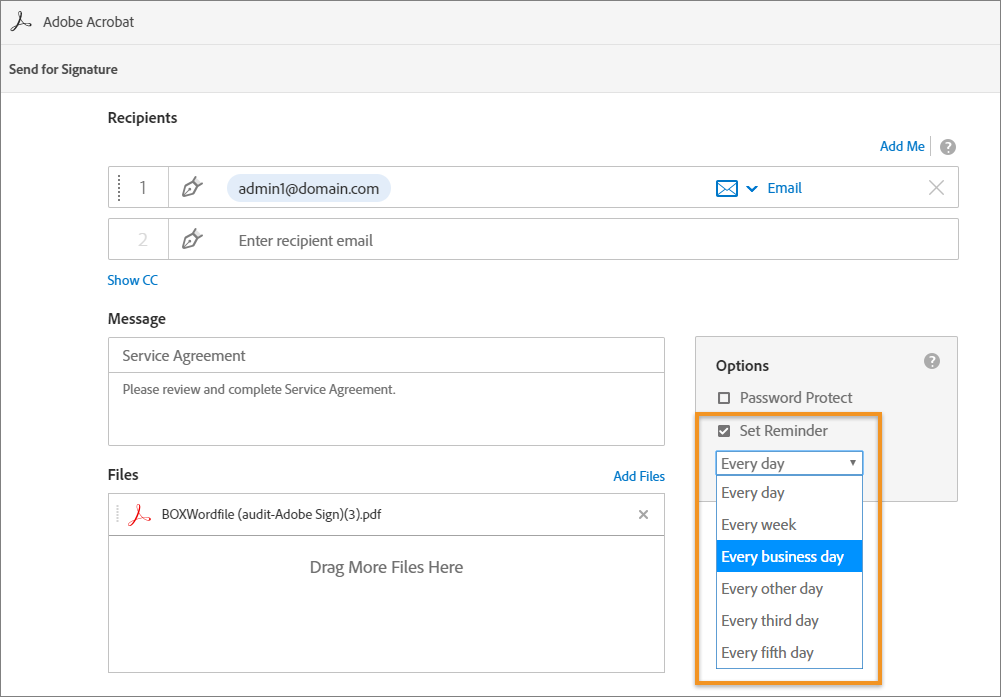Remove recipient admin1@domain.com
The image size is (1001, 697).
[936, 187]
